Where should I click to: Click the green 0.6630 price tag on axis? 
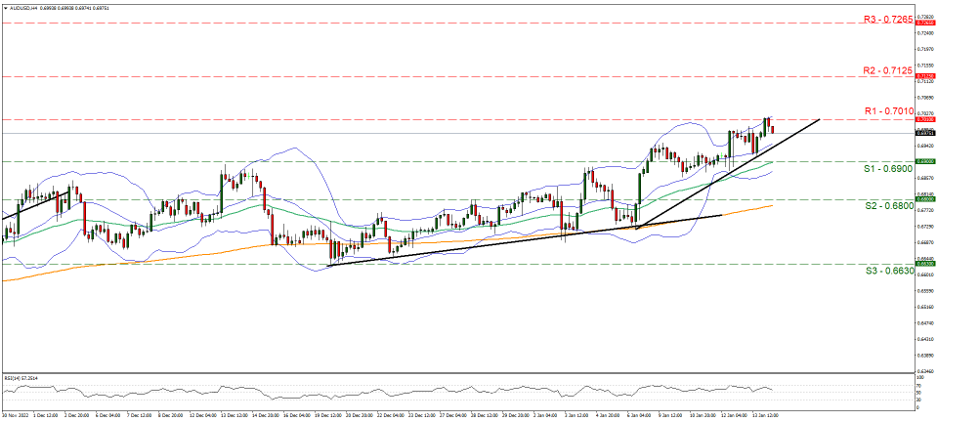coord(927,264)
